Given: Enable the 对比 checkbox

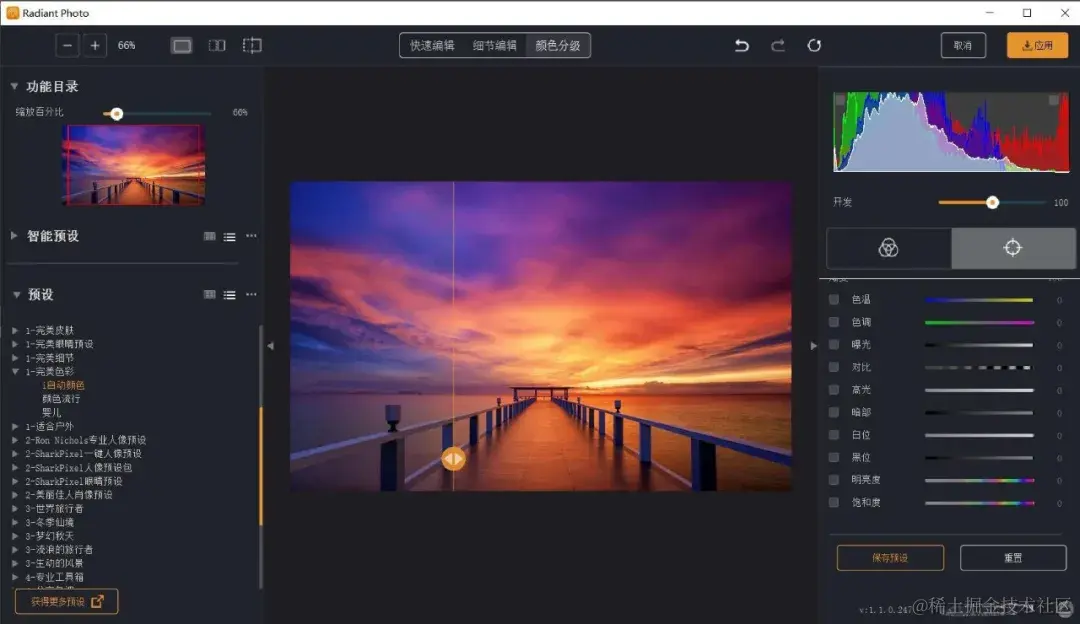Looking at the screenshot, I should 834,367.
